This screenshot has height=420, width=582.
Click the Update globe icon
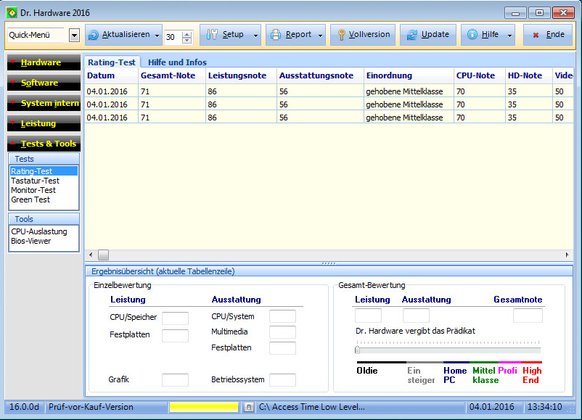pos(412,35)
